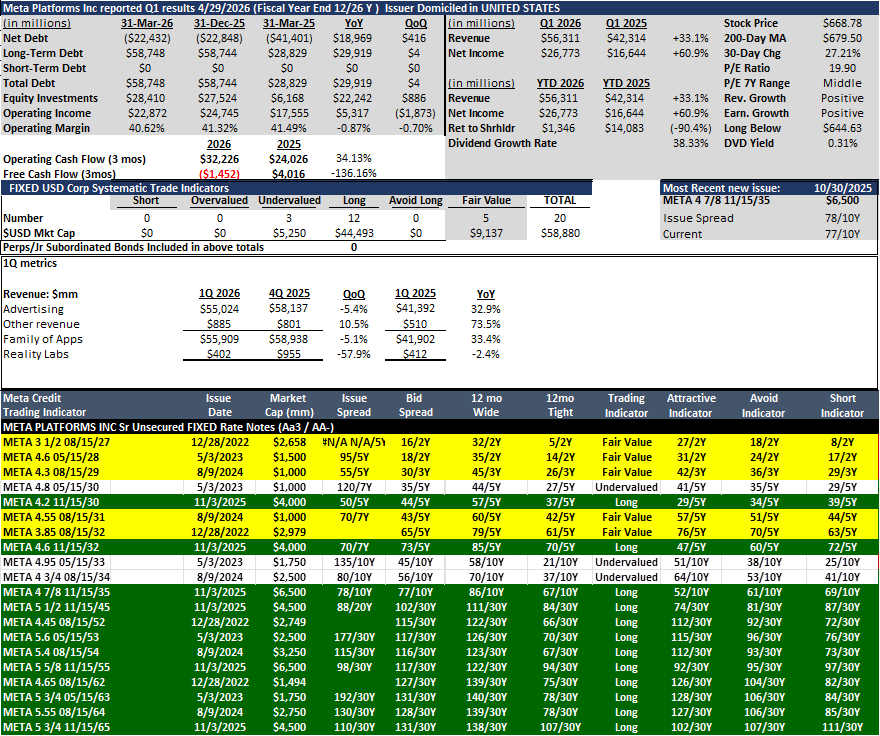
Task: Click the Family of Apps 4Q 2025 value
Action: pyautogui.click(x=288, y=339)
